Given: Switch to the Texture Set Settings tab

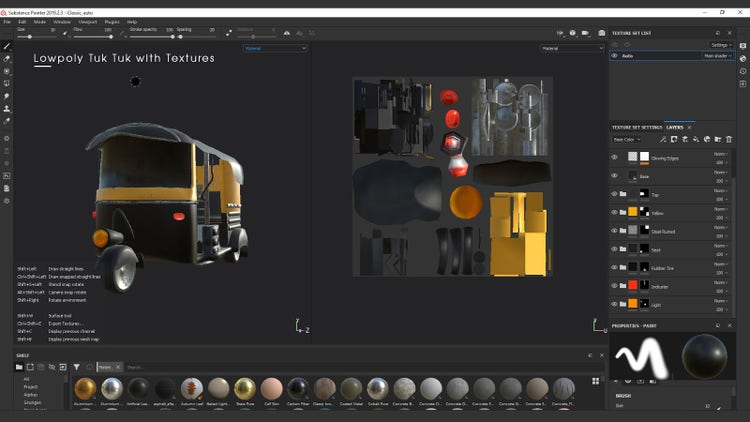Looking at the screenshot, I should click(637, 127).
